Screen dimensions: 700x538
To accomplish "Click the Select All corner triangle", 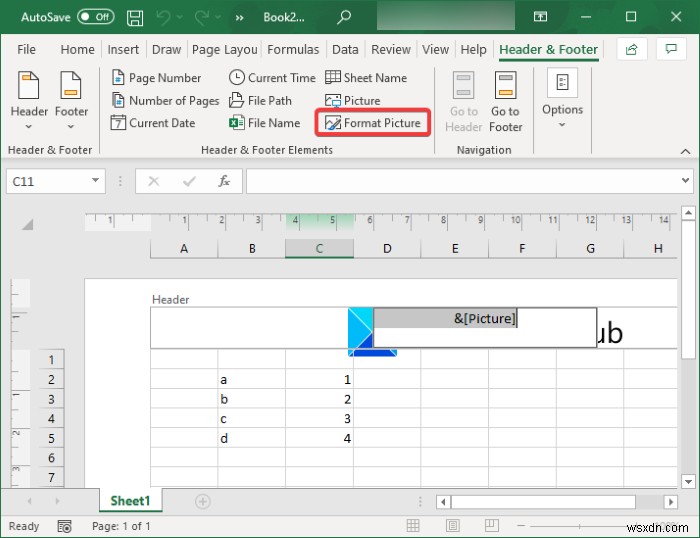I will 28,224.
